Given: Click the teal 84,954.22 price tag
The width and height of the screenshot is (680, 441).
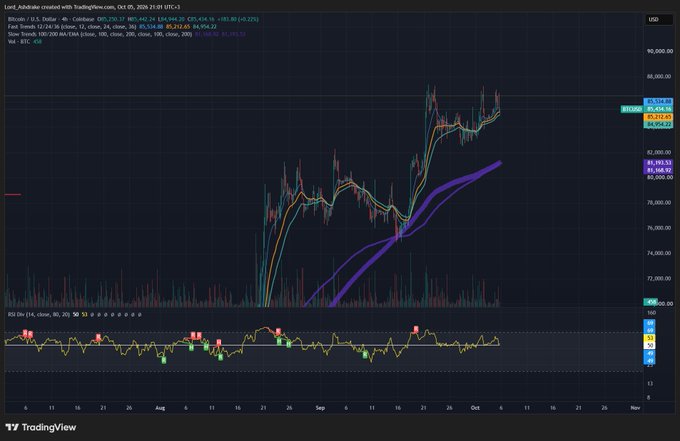Looking at the screenshot, I should click(x=659, y=124).
